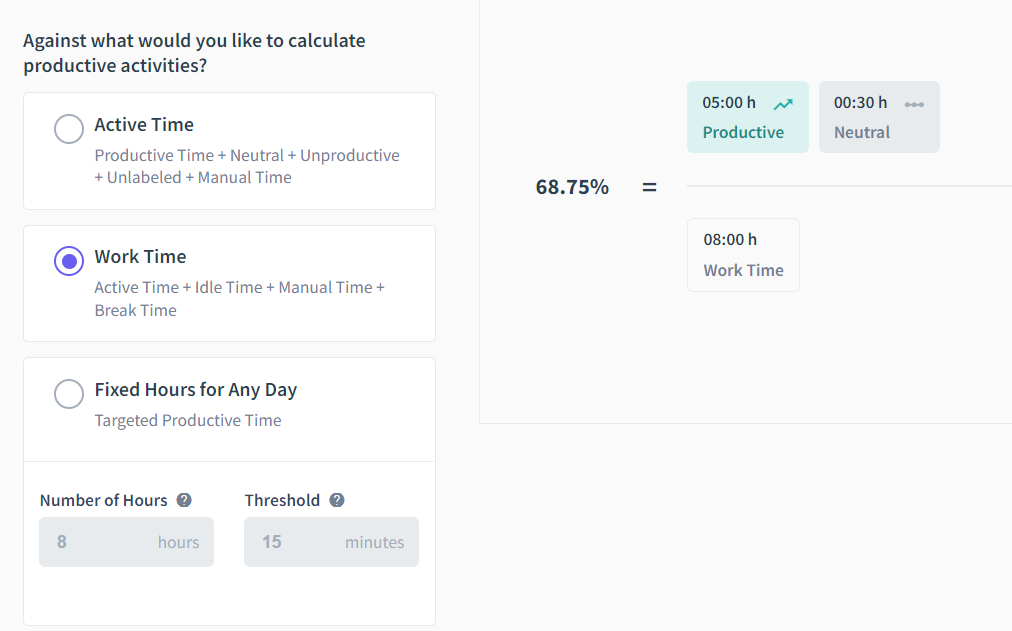Click the Work Time card description text

239,298
